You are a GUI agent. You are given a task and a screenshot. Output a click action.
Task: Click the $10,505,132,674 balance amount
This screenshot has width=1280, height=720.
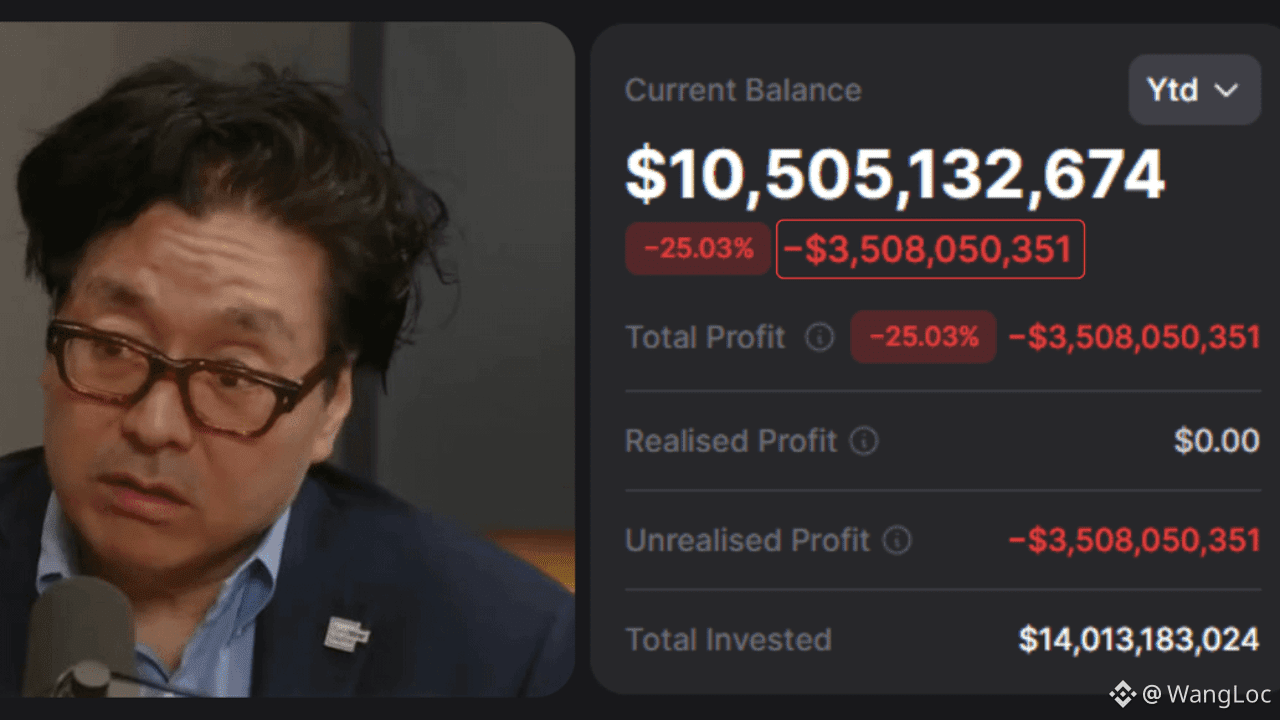pyautogui.click(x=895, y=176)
